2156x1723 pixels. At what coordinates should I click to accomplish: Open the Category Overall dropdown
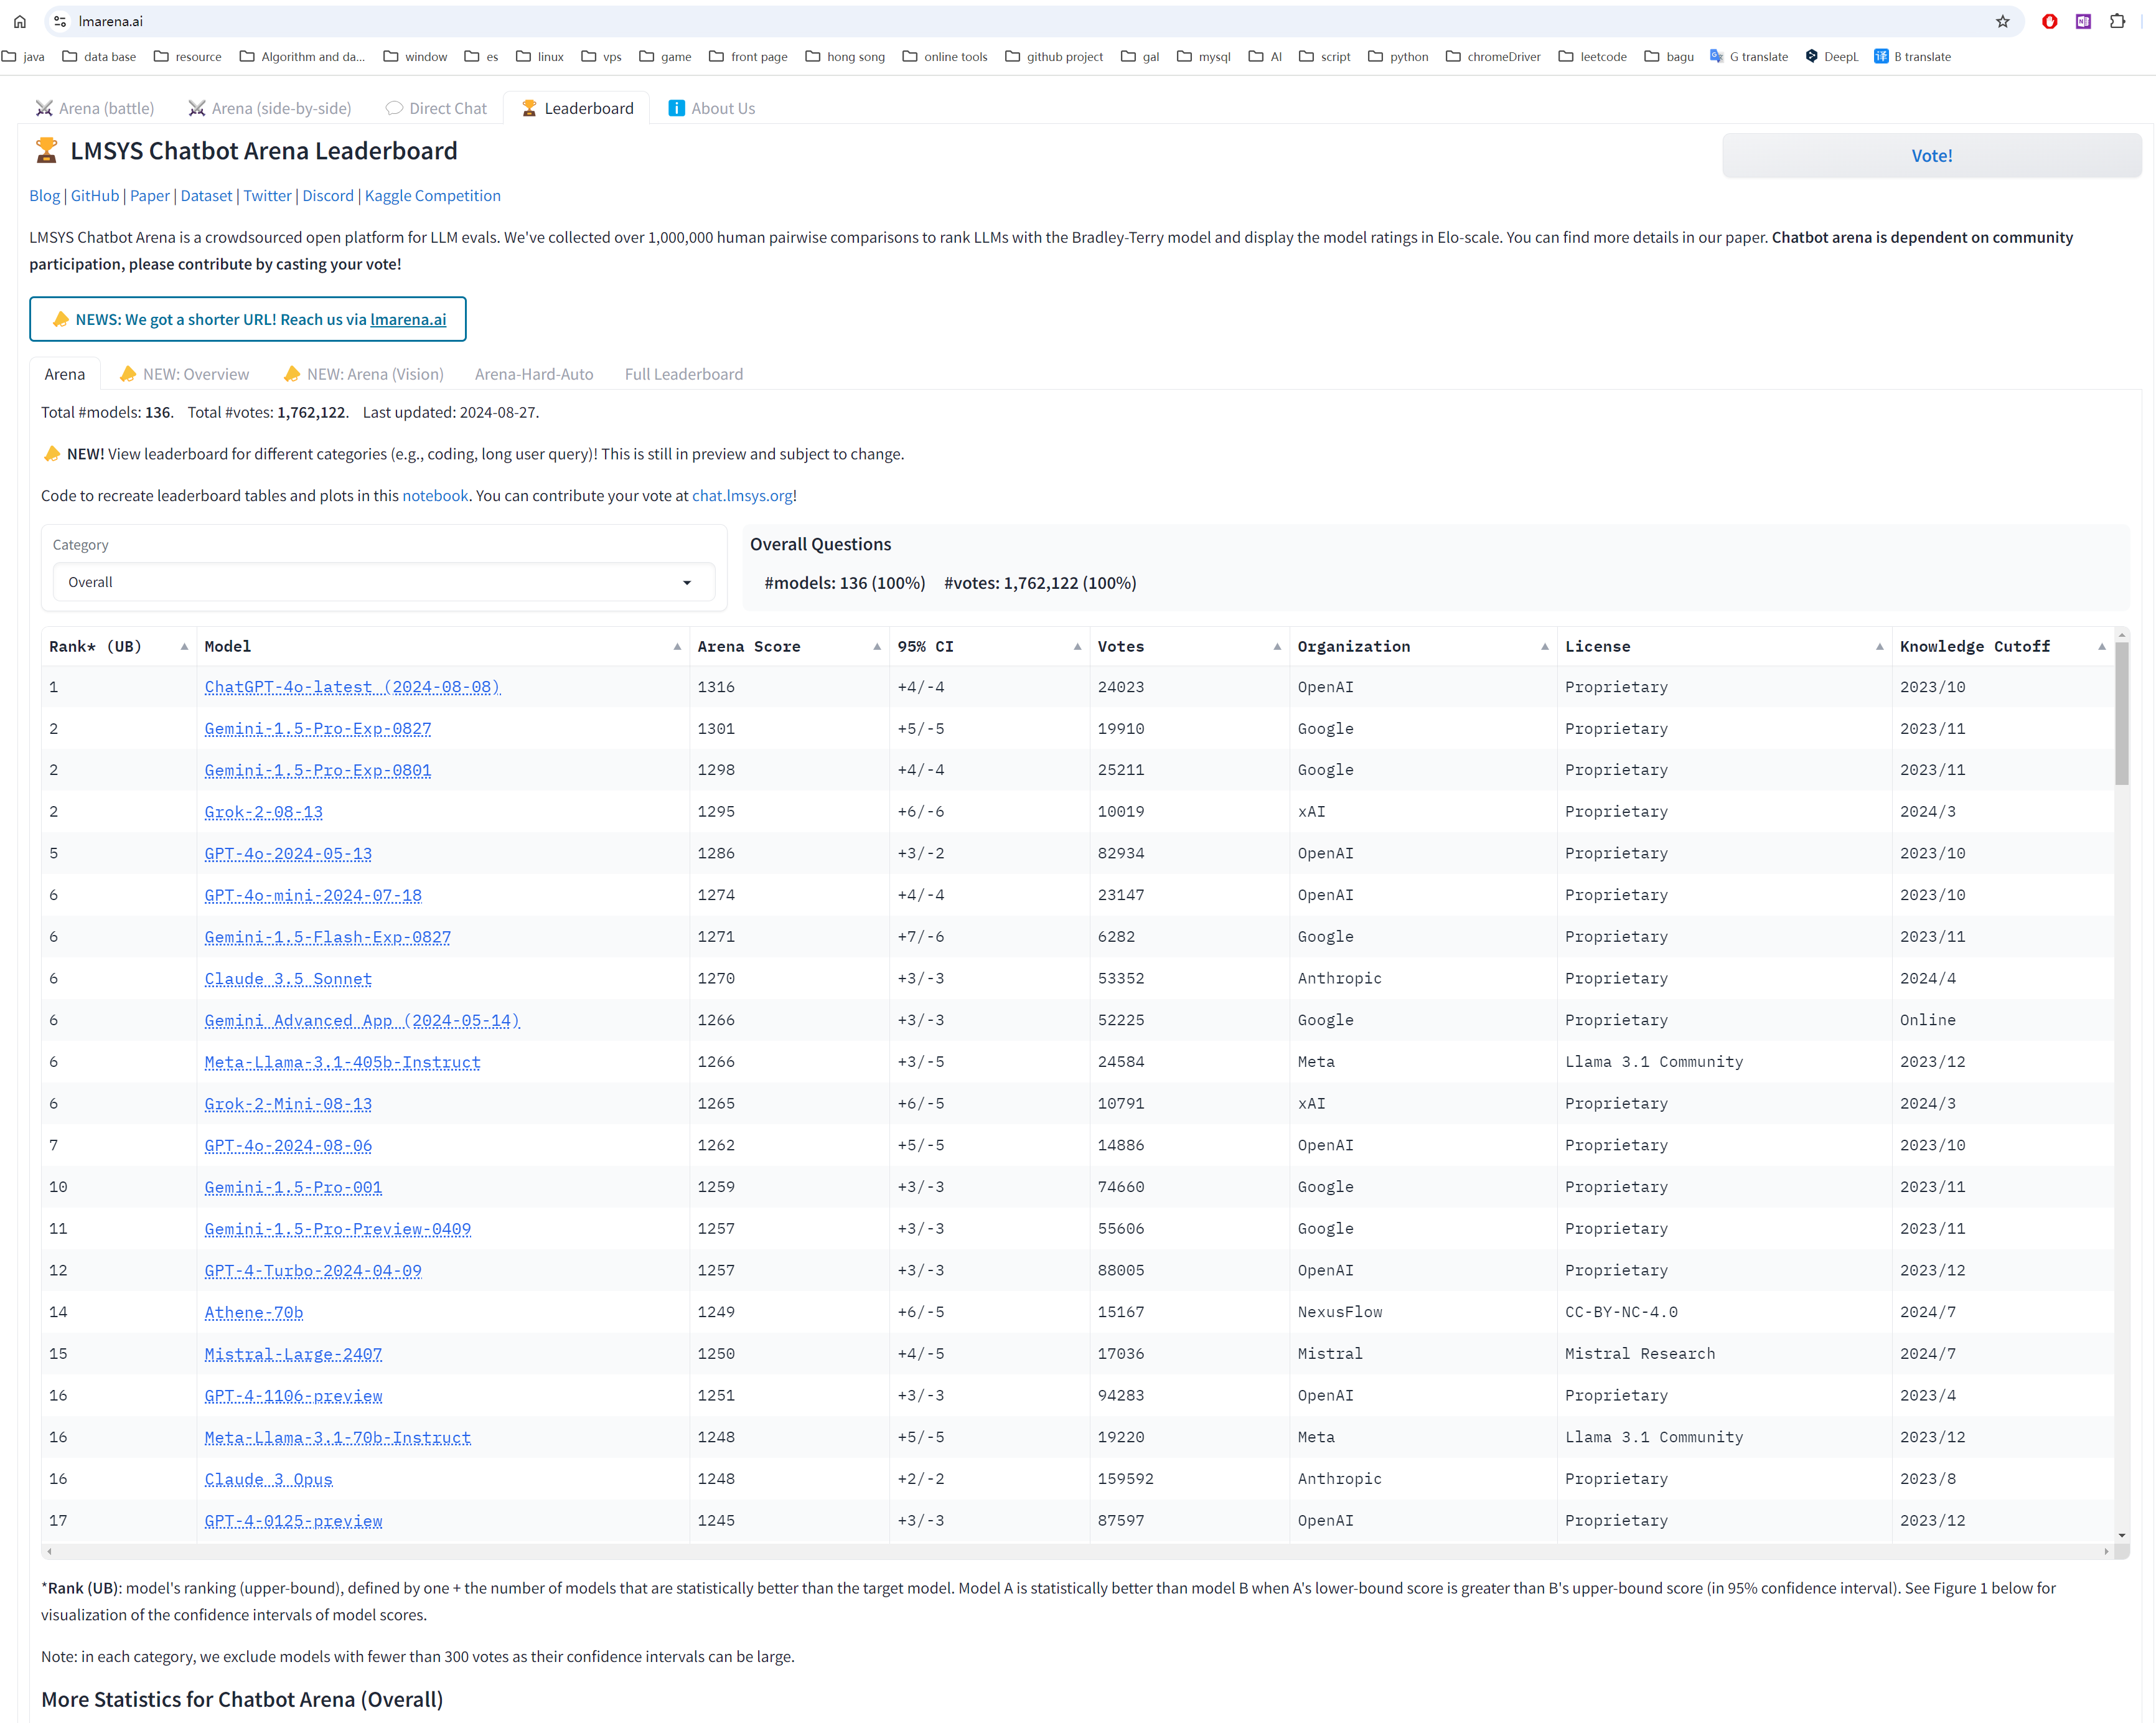[x=383, y=582]
